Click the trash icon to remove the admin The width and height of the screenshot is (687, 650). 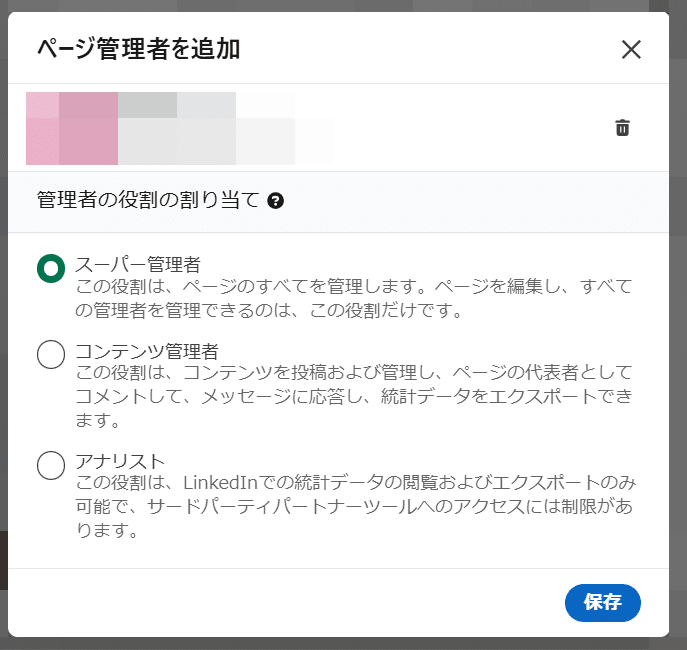point(622,127)
